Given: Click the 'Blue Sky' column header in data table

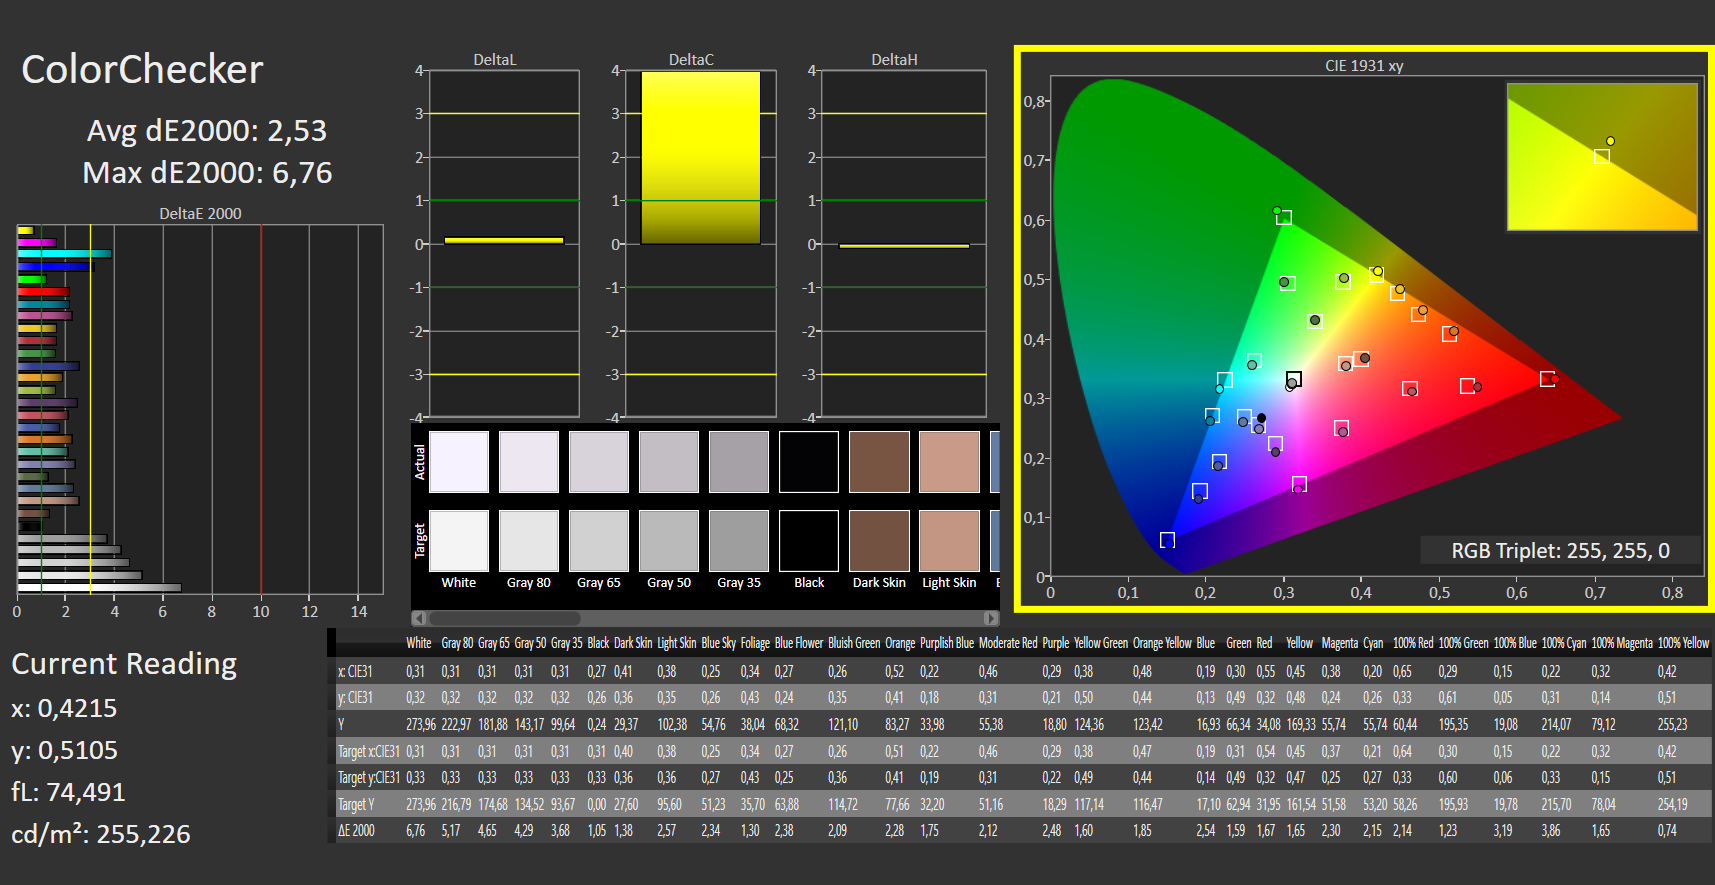Looking at the screenshot, I should pyautogui.click(x=718, y=643).
